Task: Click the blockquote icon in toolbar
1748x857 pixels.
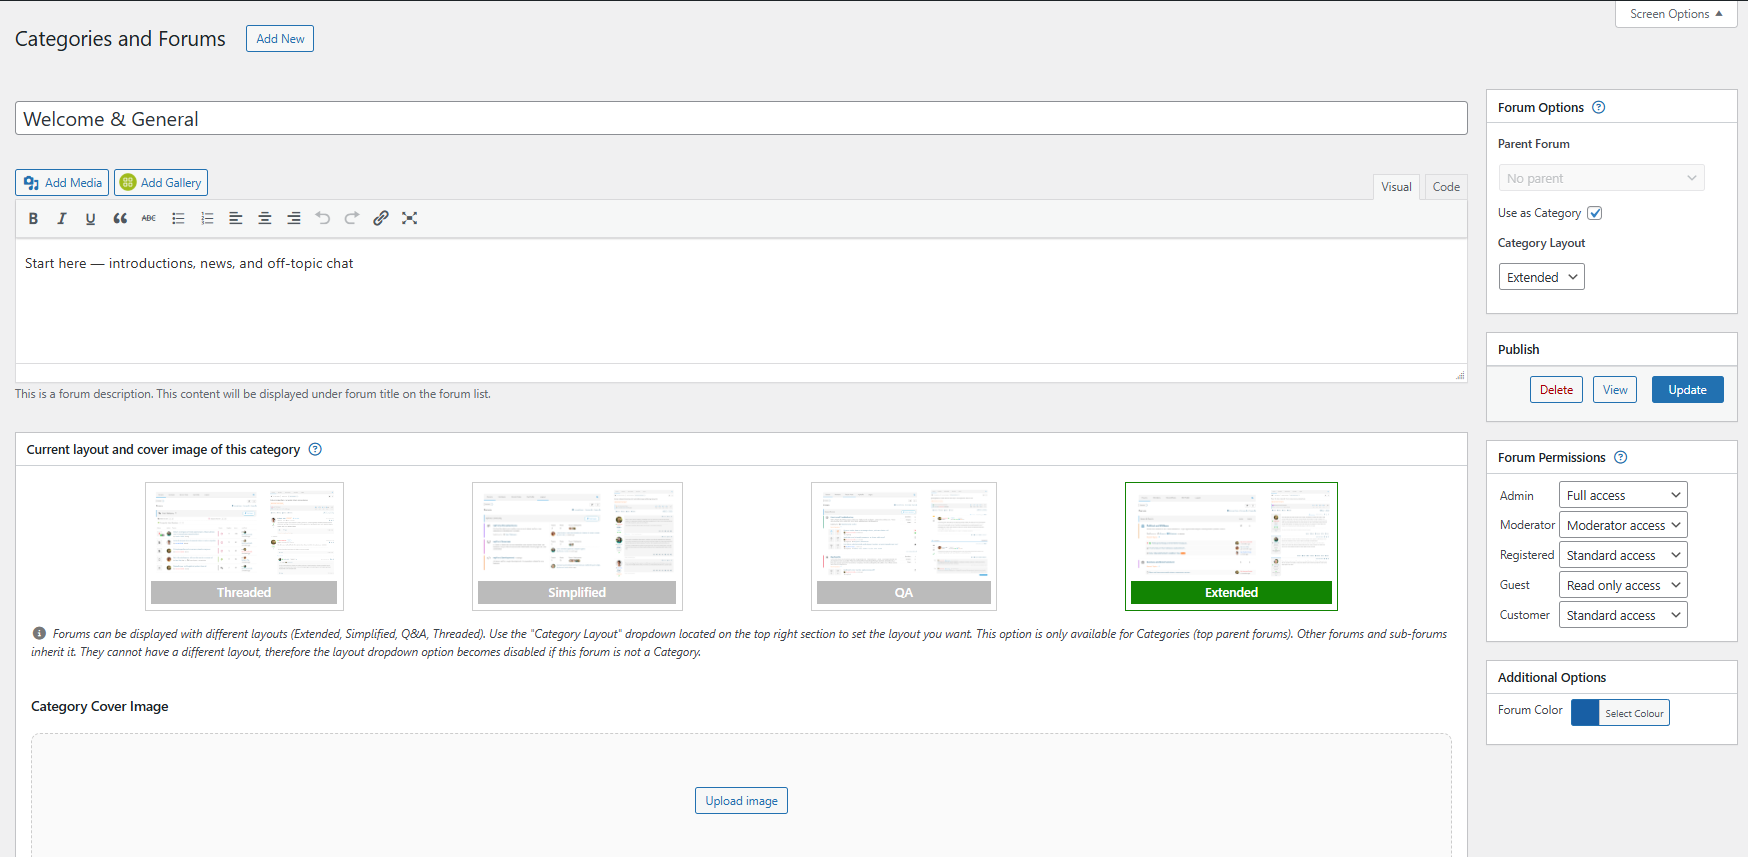Action: coord(120,218)
